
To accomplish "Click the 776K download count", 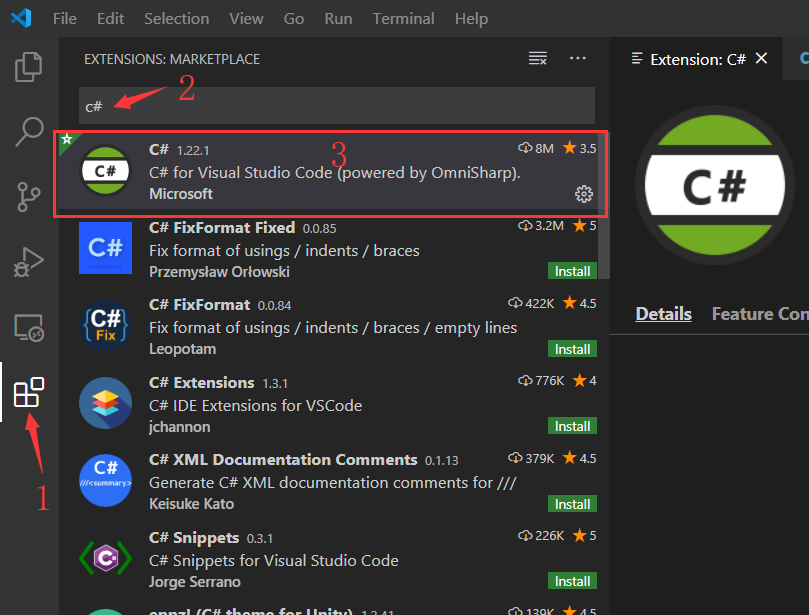I will (x=541, y=381).
